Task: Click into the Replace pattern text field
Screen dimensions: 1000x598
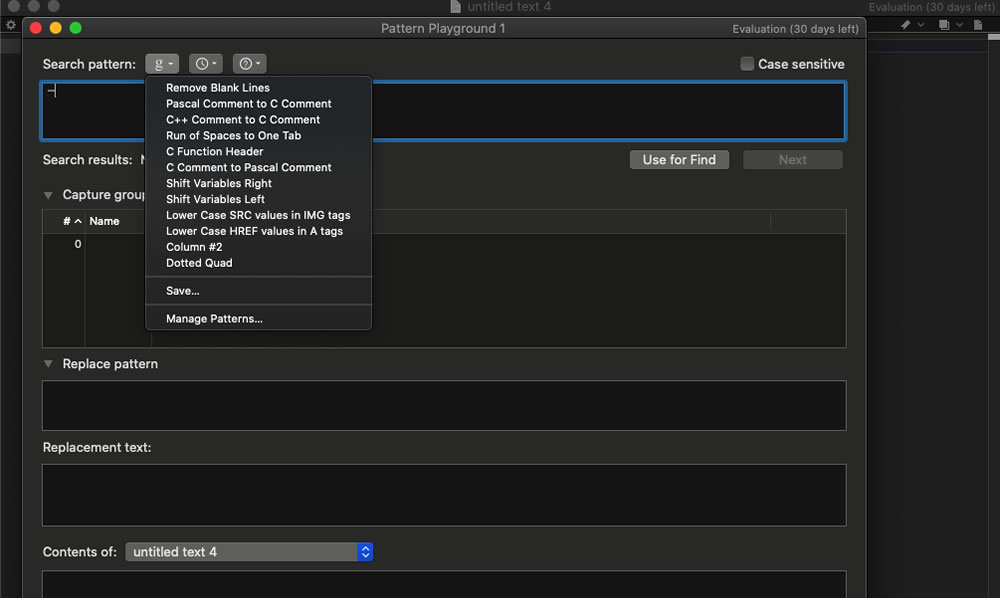Action: coord(444,405)
